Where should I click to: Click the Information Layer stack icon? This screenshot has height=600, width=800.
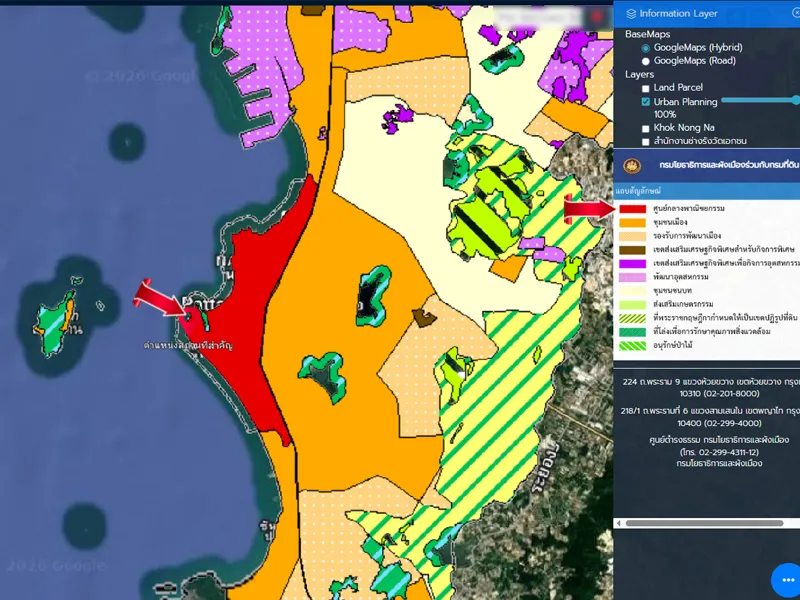(630, 13)
